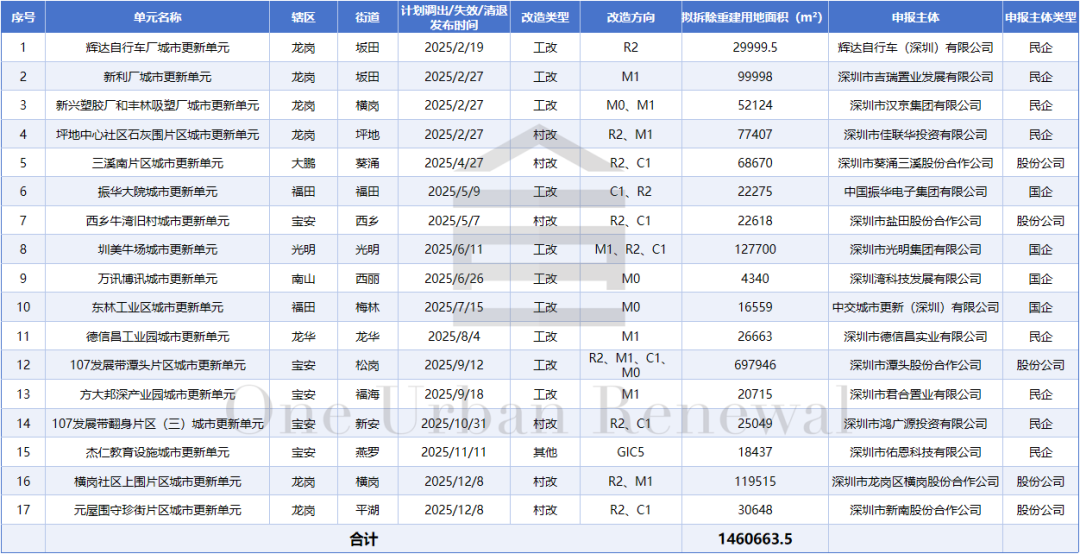This screenshot has height=554, width=1080.
Task: Click applicant 中国振华电子集团有限公司
Action: 915,192
